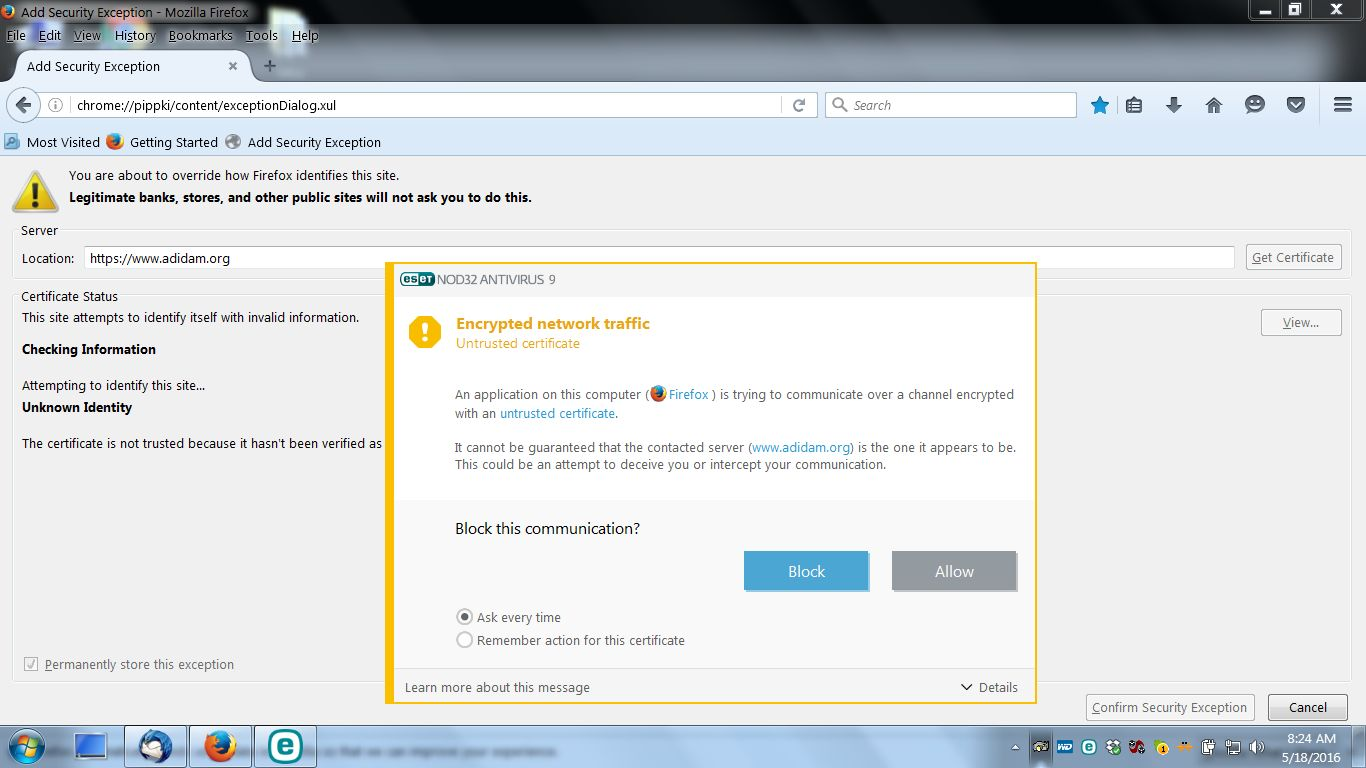The width and height of the screenshot is (1366, 768).
Task: Click the WD tray icon
Action: [1065, 746]
